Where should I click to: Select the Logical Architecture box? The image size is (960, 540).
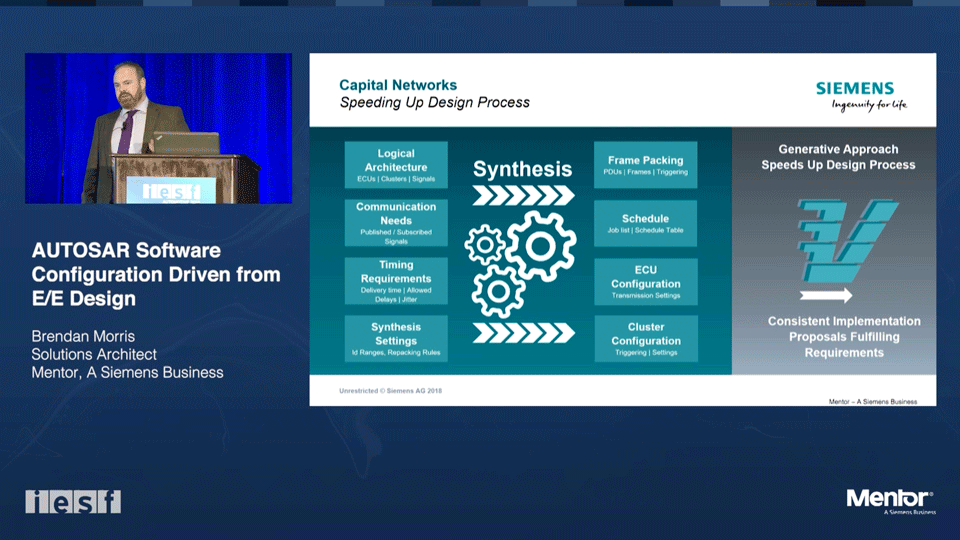396,165
